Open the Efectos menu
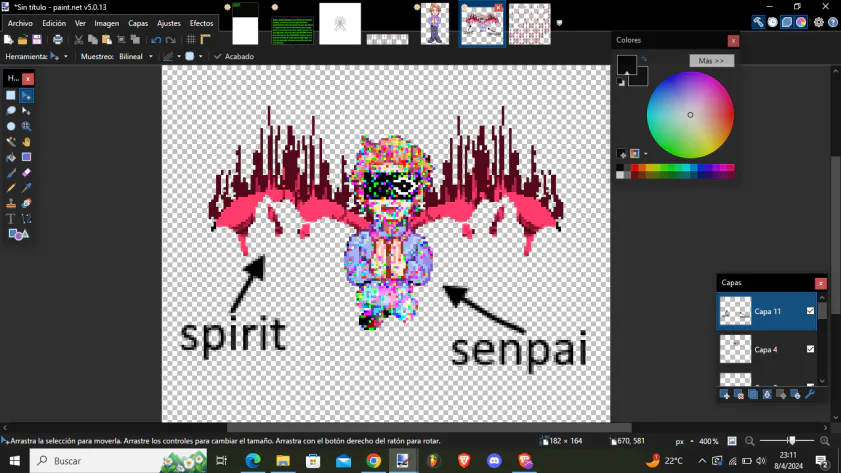Image resolution: width=841 pixels, height=473 pixels. click(201, 23)
